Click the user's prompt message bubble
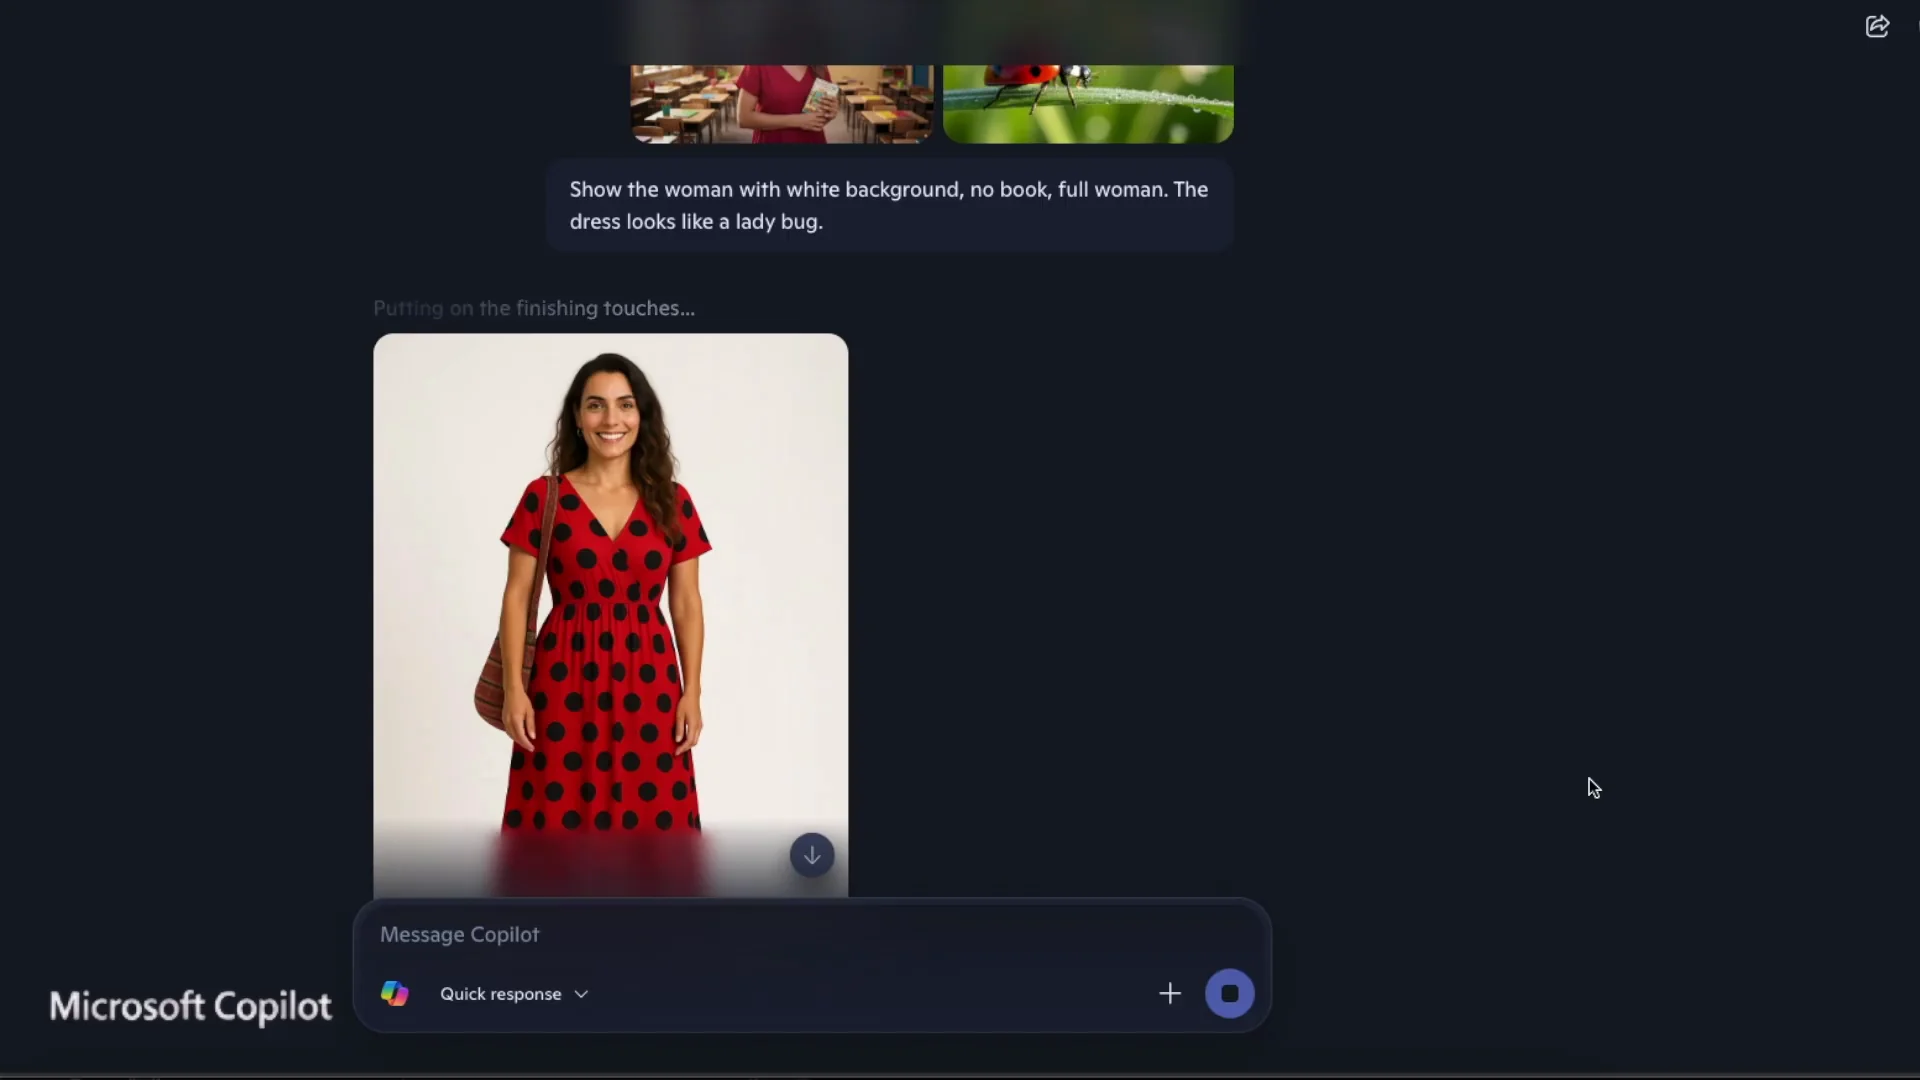Image resolution: width=1920 pixels, height=1080 pixels. [x=888, y=205]
